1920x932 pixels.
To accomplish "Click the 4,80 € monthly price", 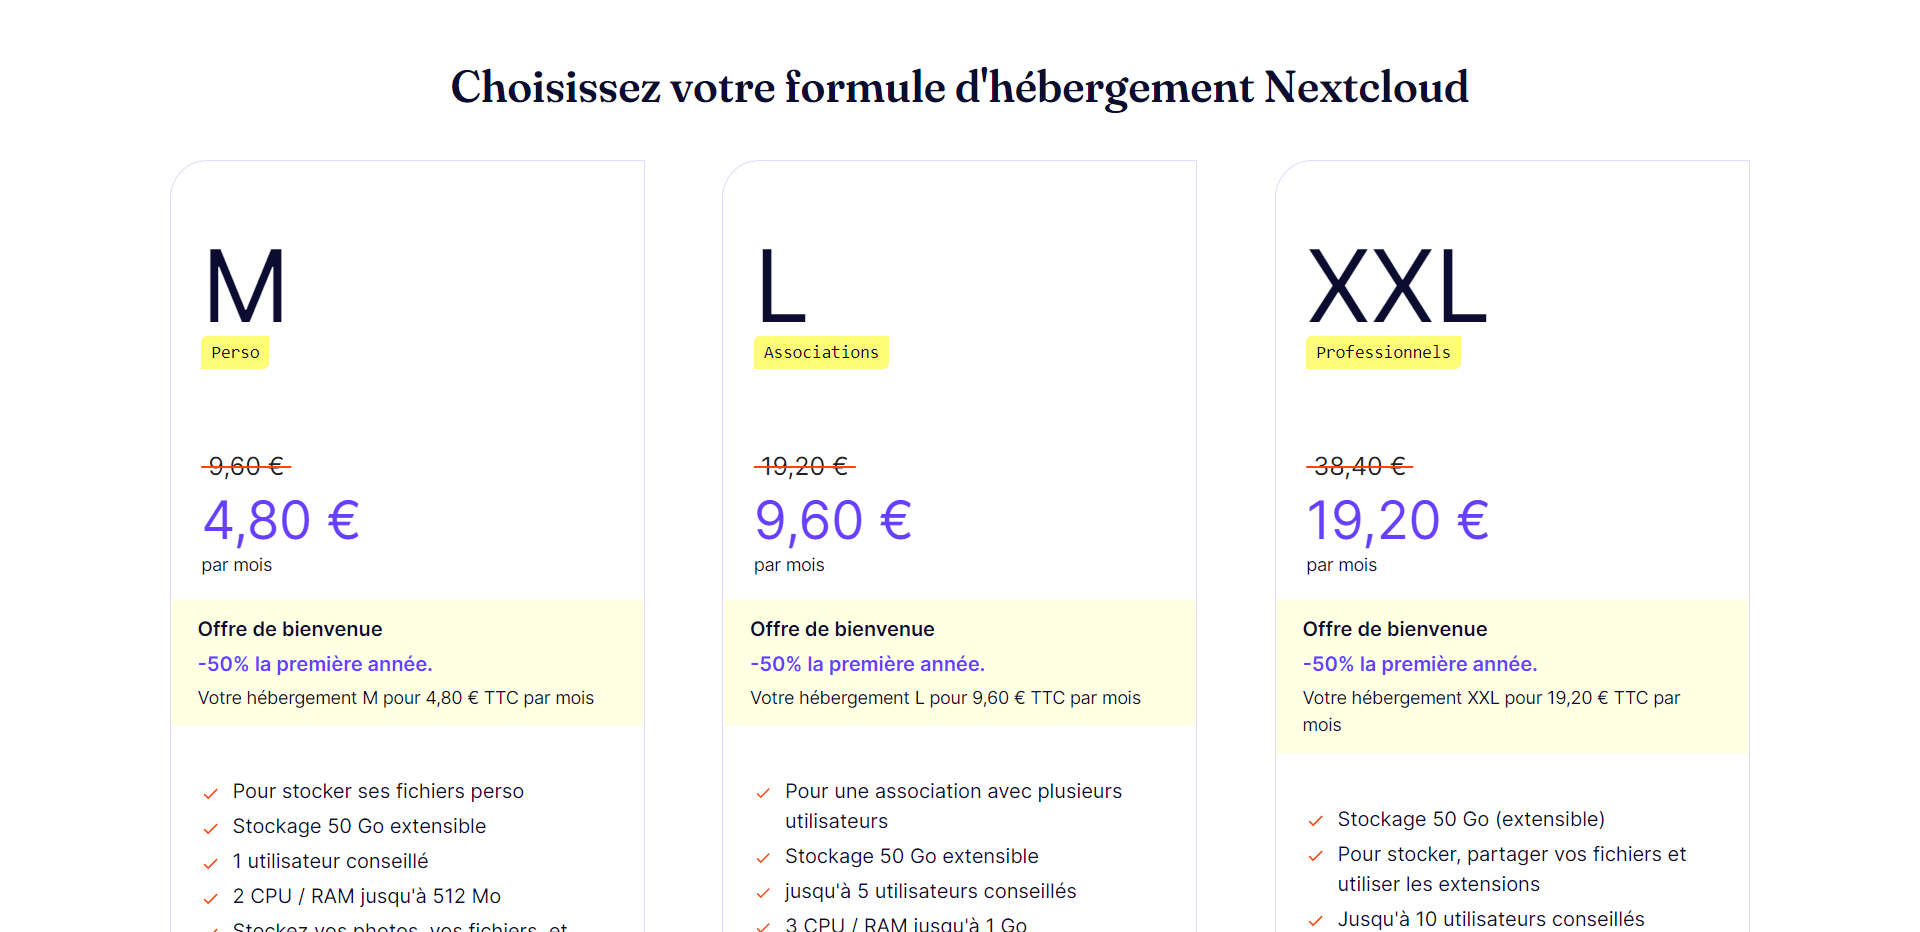I will [x=281, y=521].
